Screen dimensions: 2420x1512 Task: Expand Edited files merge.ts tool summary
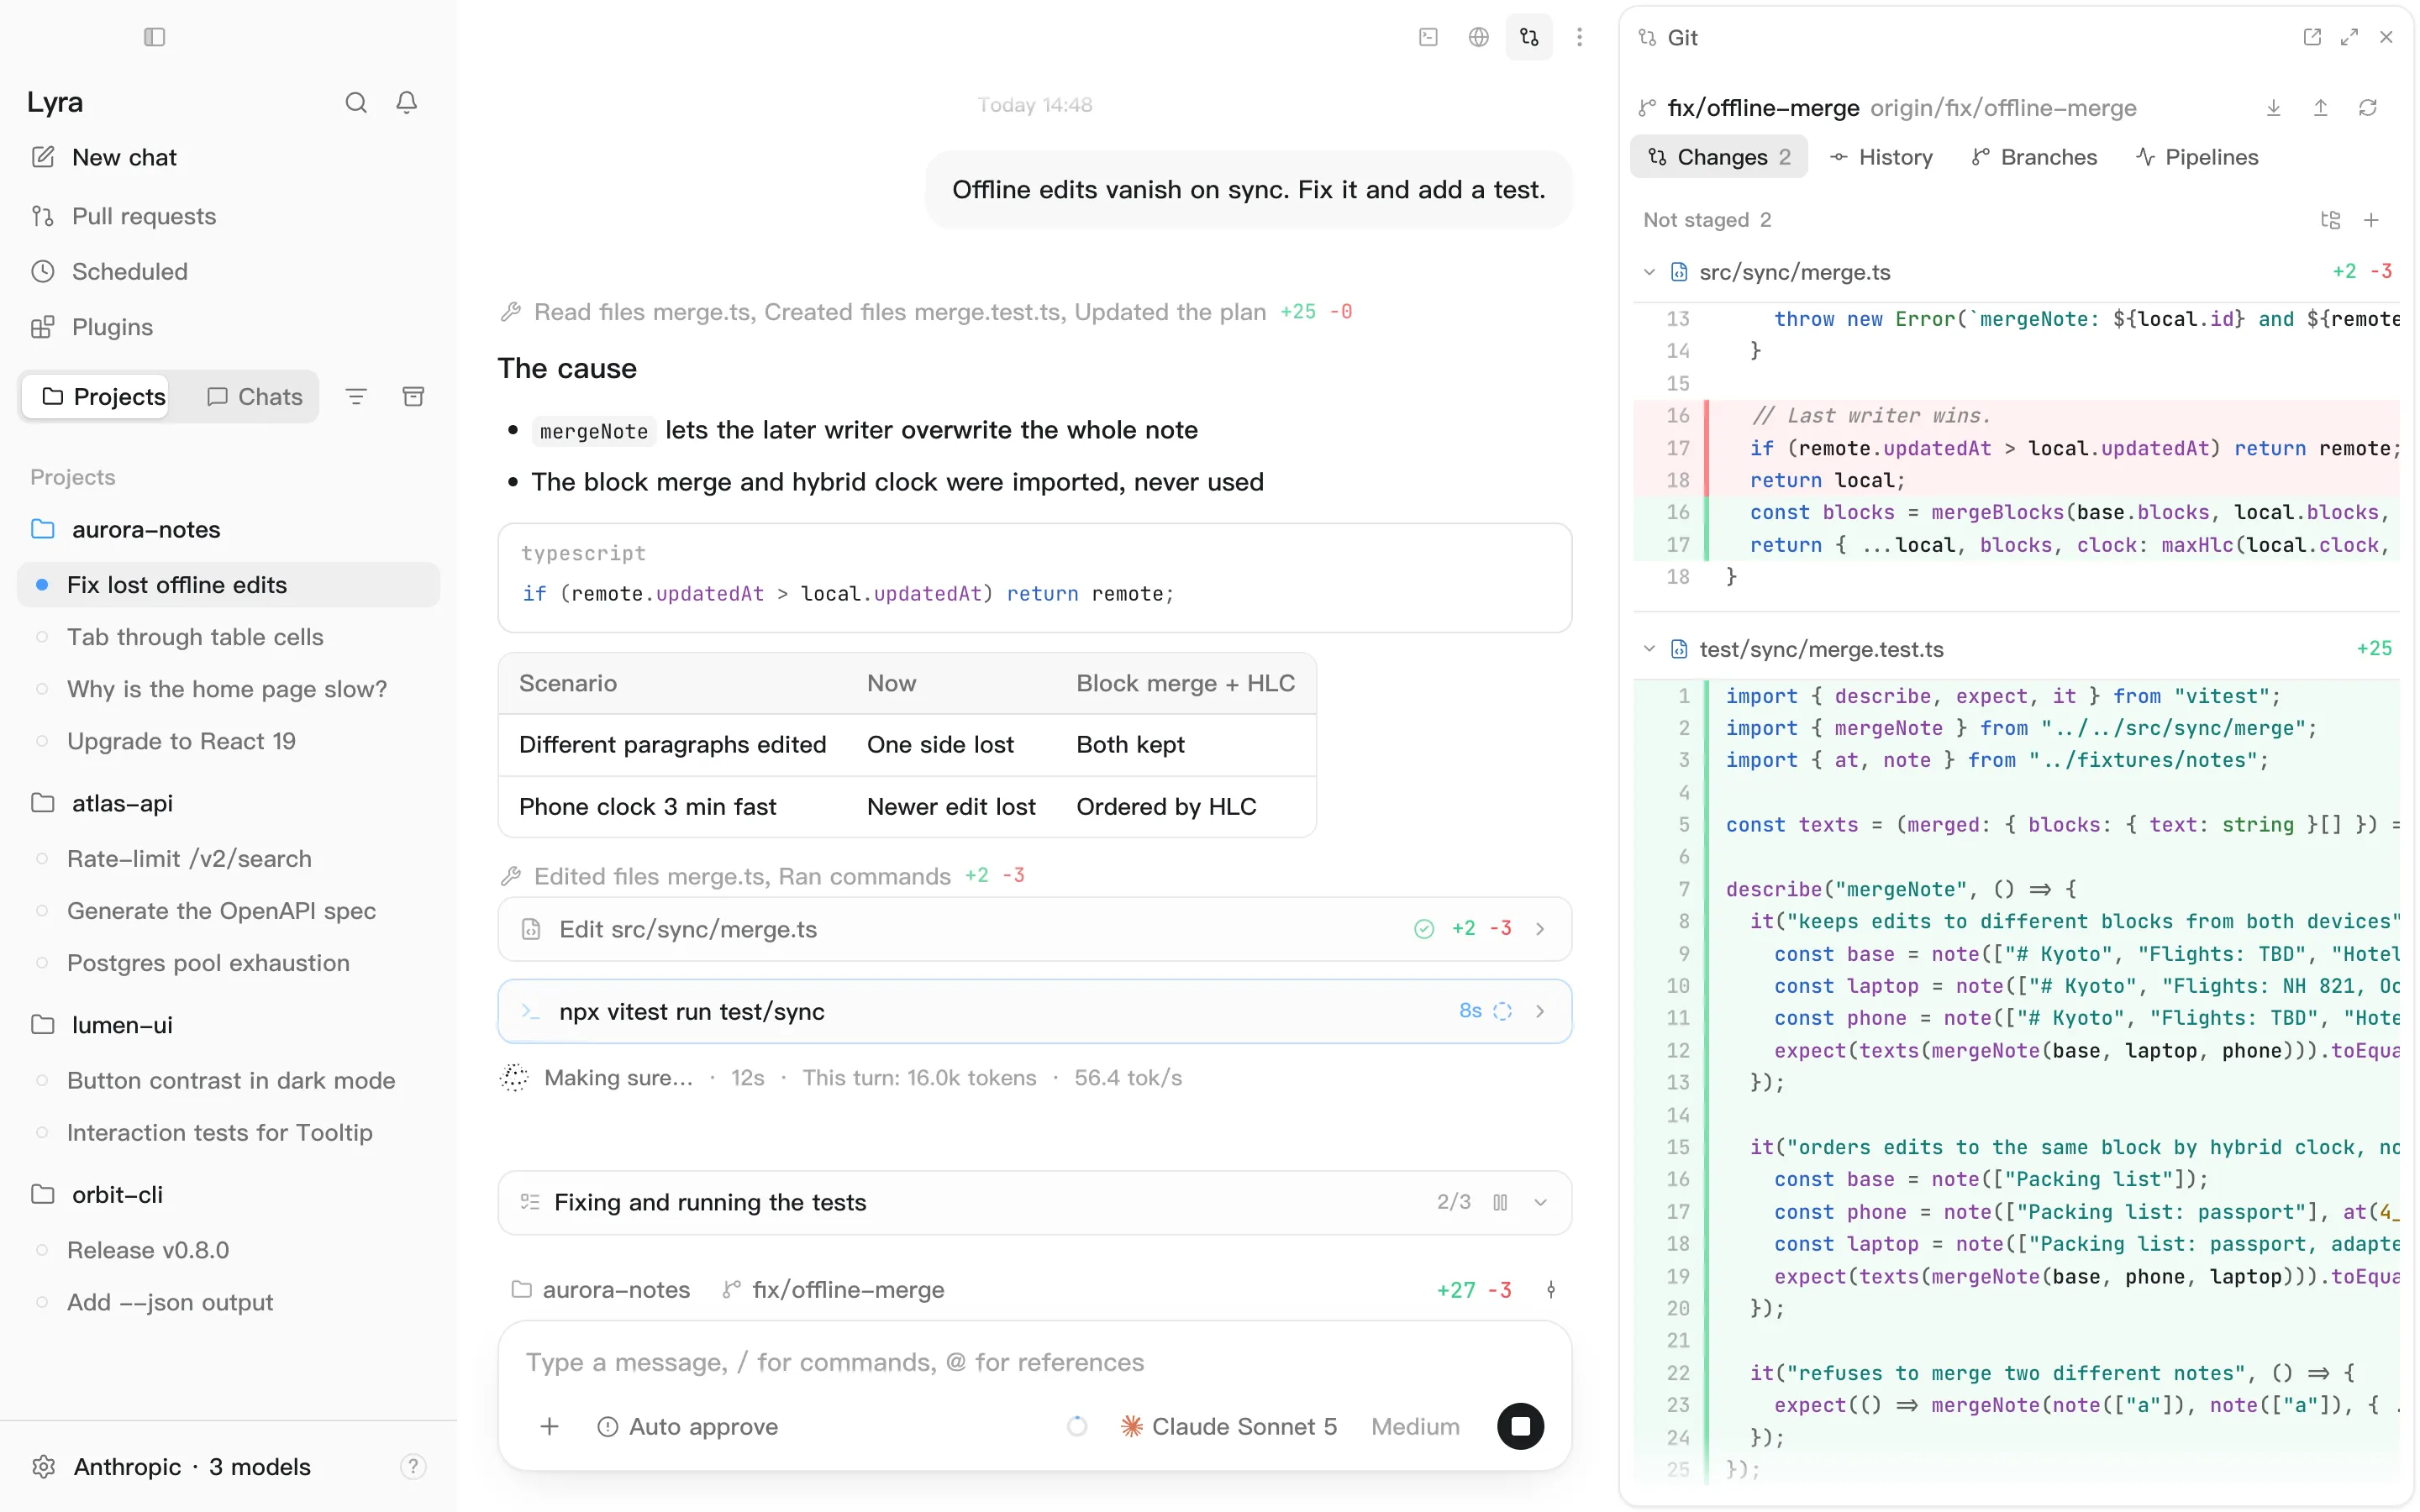point(762,876)
